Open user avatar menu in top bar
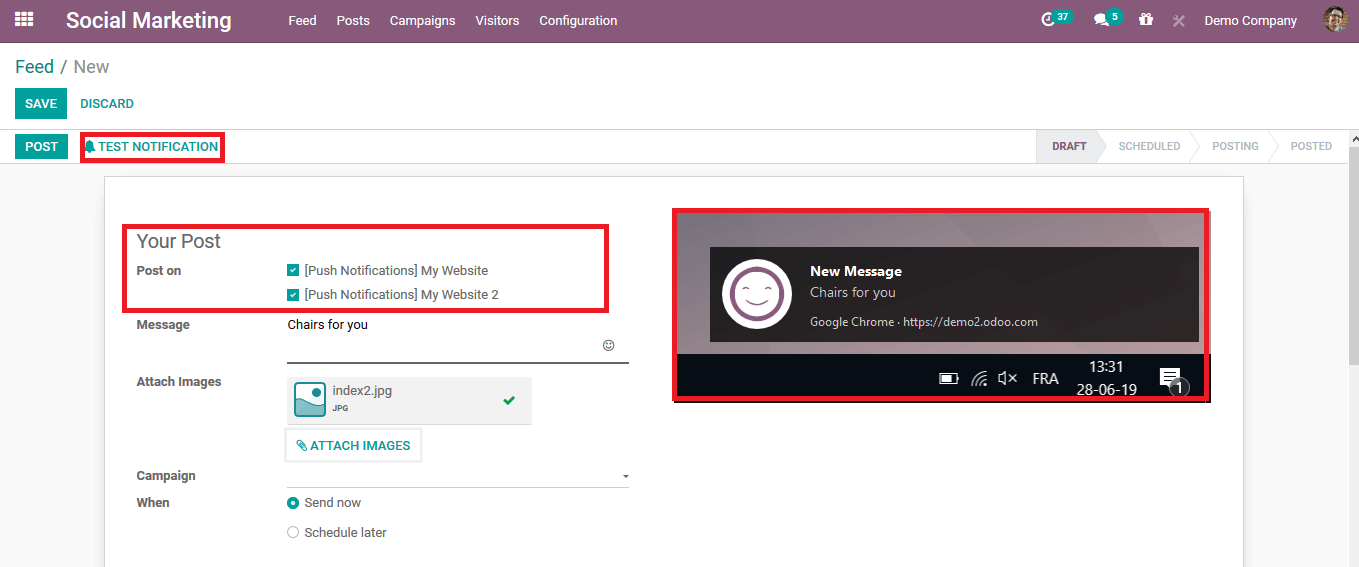 tap(1335, 20)
